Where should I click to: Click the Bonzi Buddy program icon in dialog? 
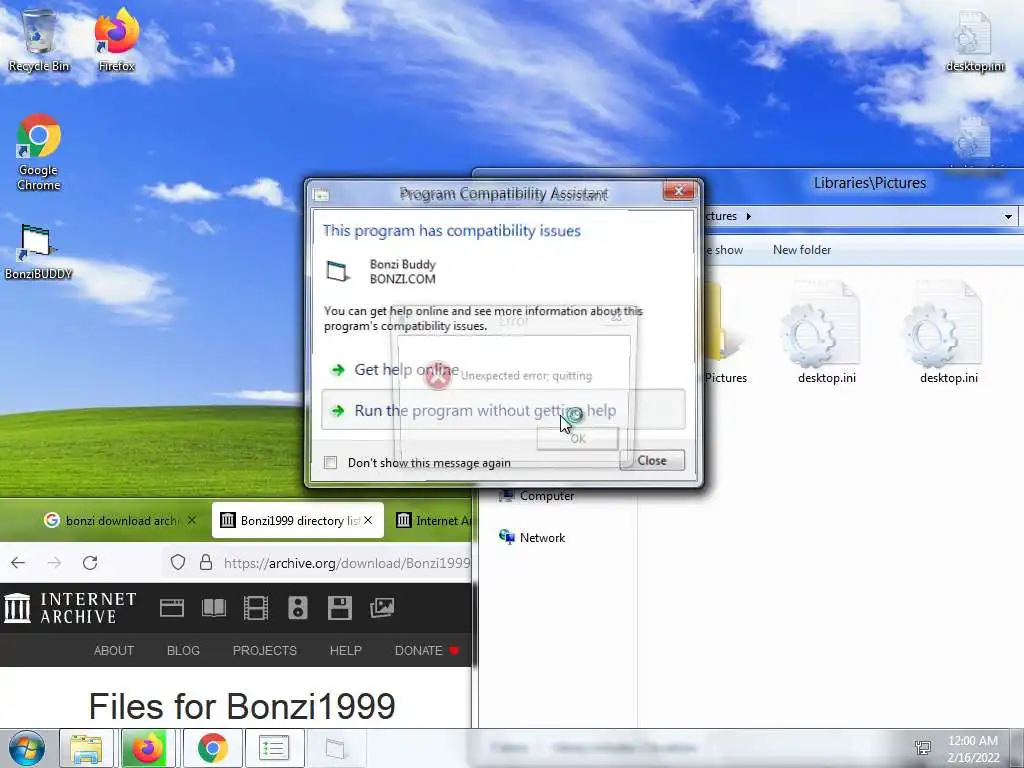338,271
